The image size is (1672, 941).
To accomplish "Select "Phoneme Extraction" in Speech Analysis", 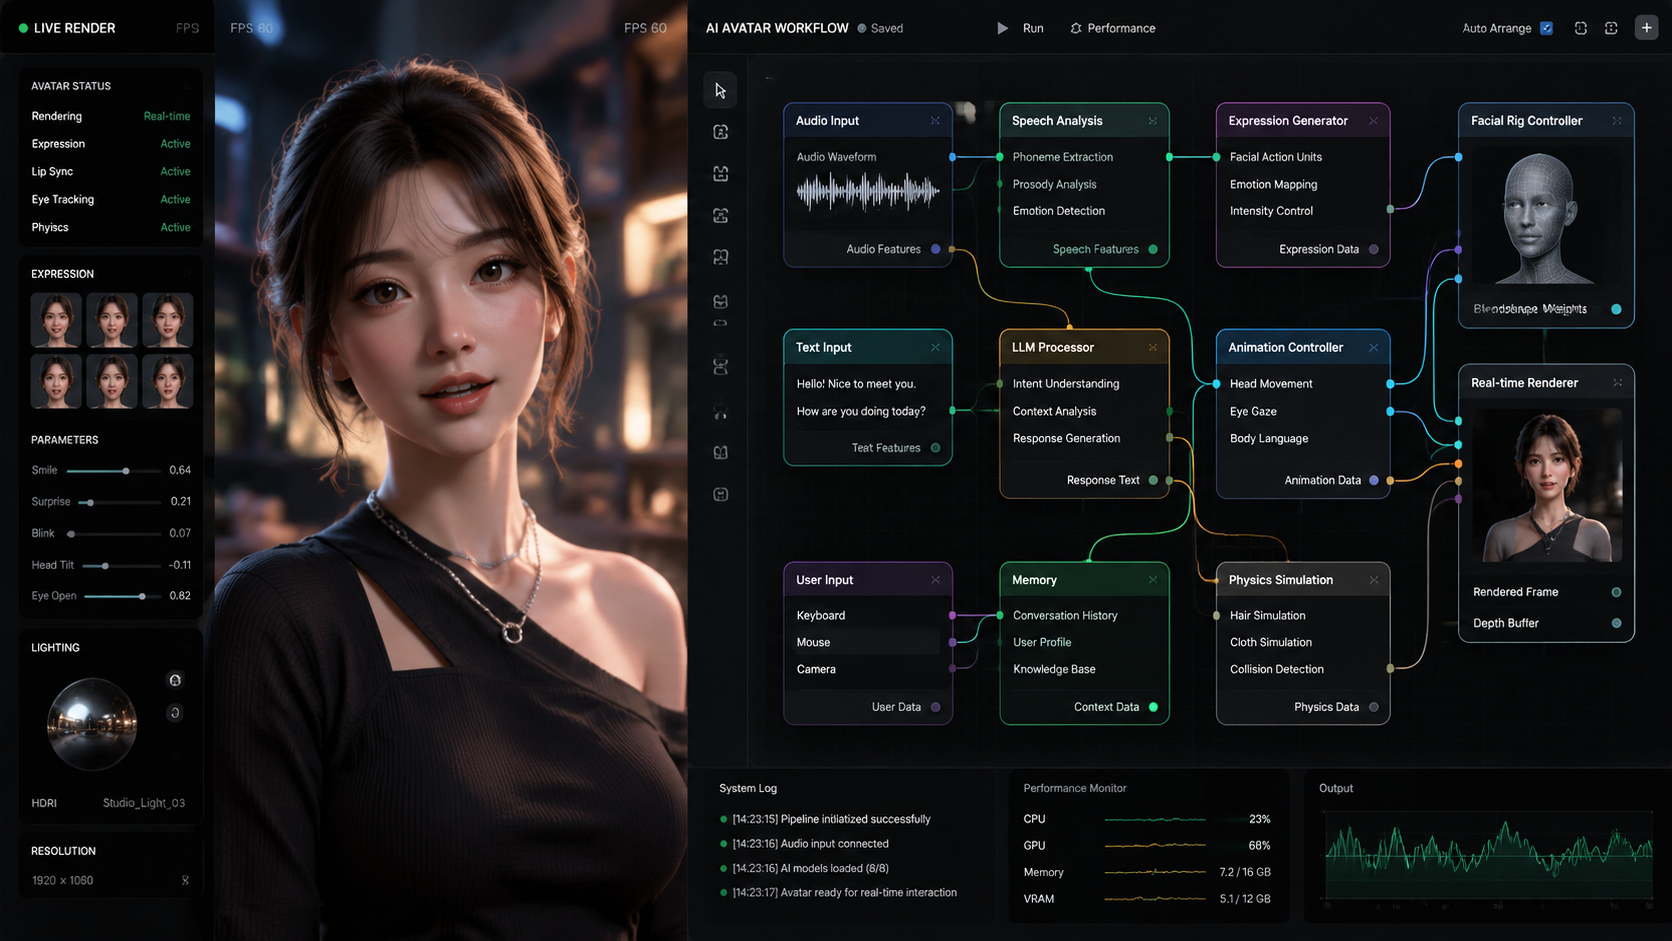I will 1062,157.
